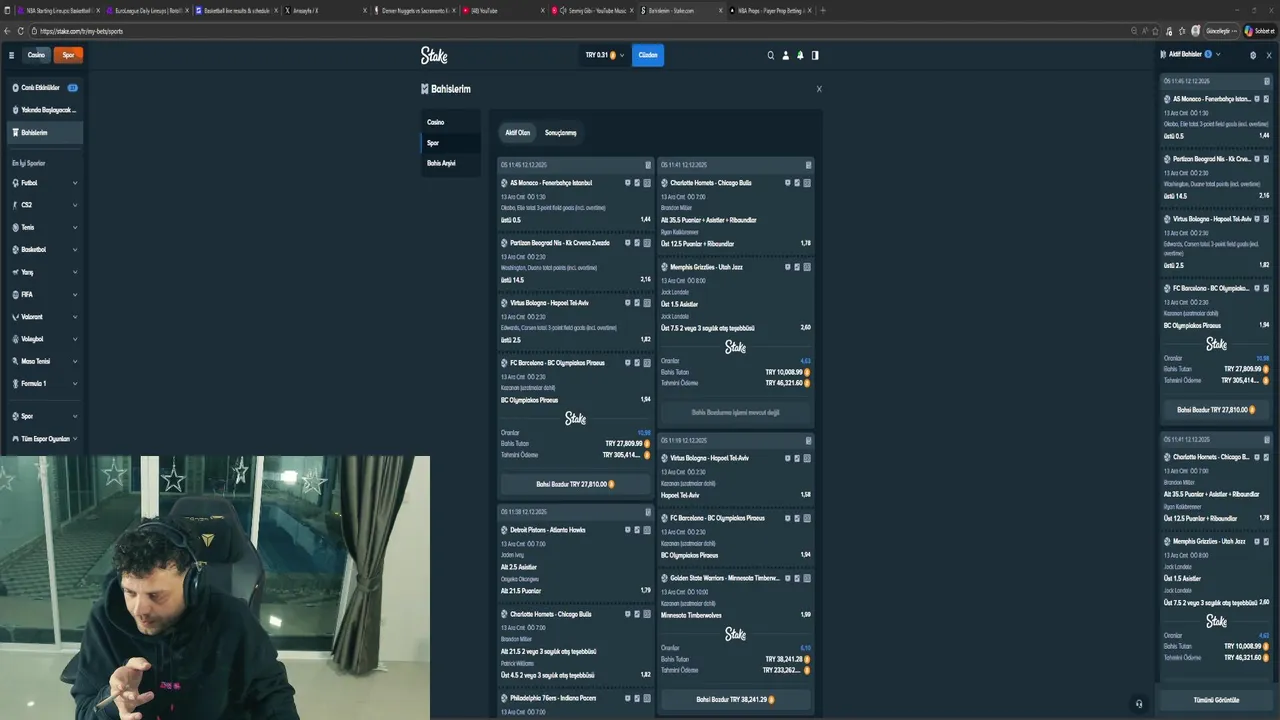Click receipt icon on 11:41 bet slip header
The image size is (1280, 720).
[808, 165]
